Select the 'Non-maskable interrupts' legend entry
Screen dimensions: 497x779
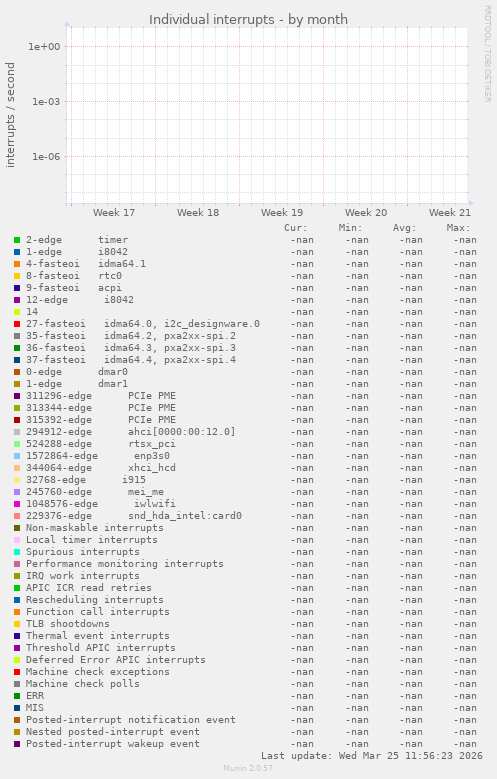pyautogui.click(x=95, y=528)
